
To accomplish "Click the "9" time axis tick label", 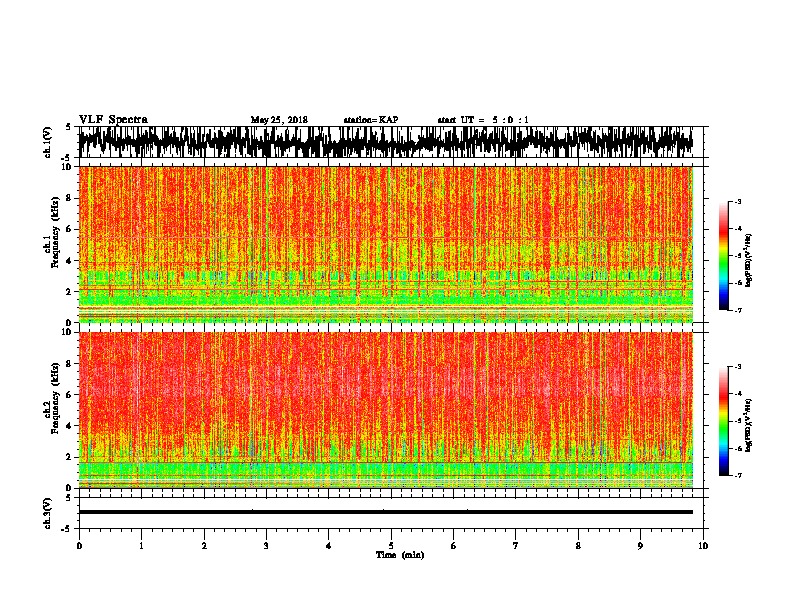I will pyautogui.click(x=640, y=546).
